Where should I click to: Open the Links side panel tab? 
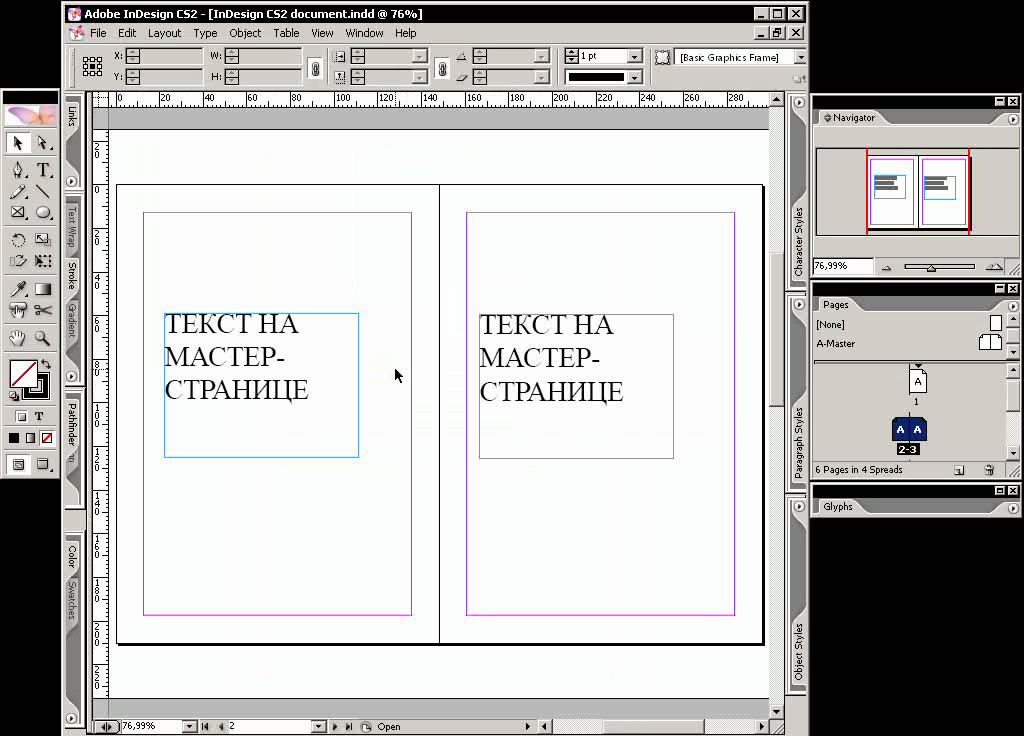coord(72,116)
